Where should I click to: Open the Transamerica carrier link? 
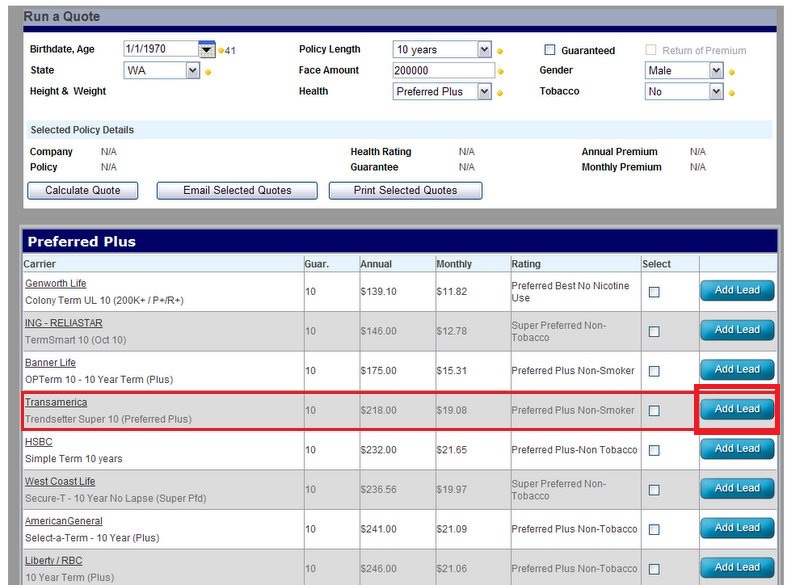point(56,402)
